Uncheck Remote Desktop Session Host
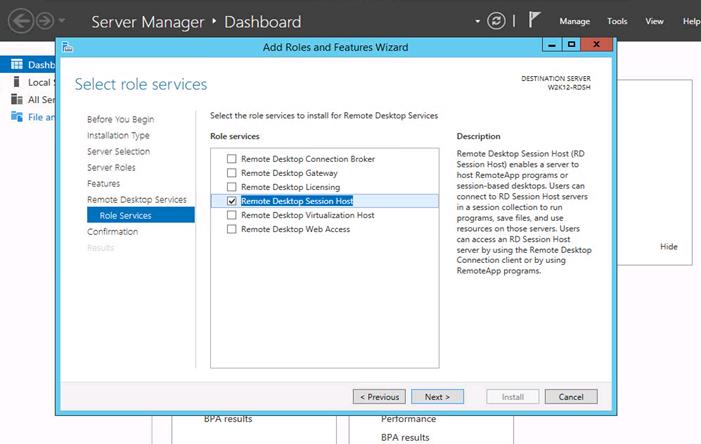The height and width of the screenshot is (444, 701). click(232, 201)
